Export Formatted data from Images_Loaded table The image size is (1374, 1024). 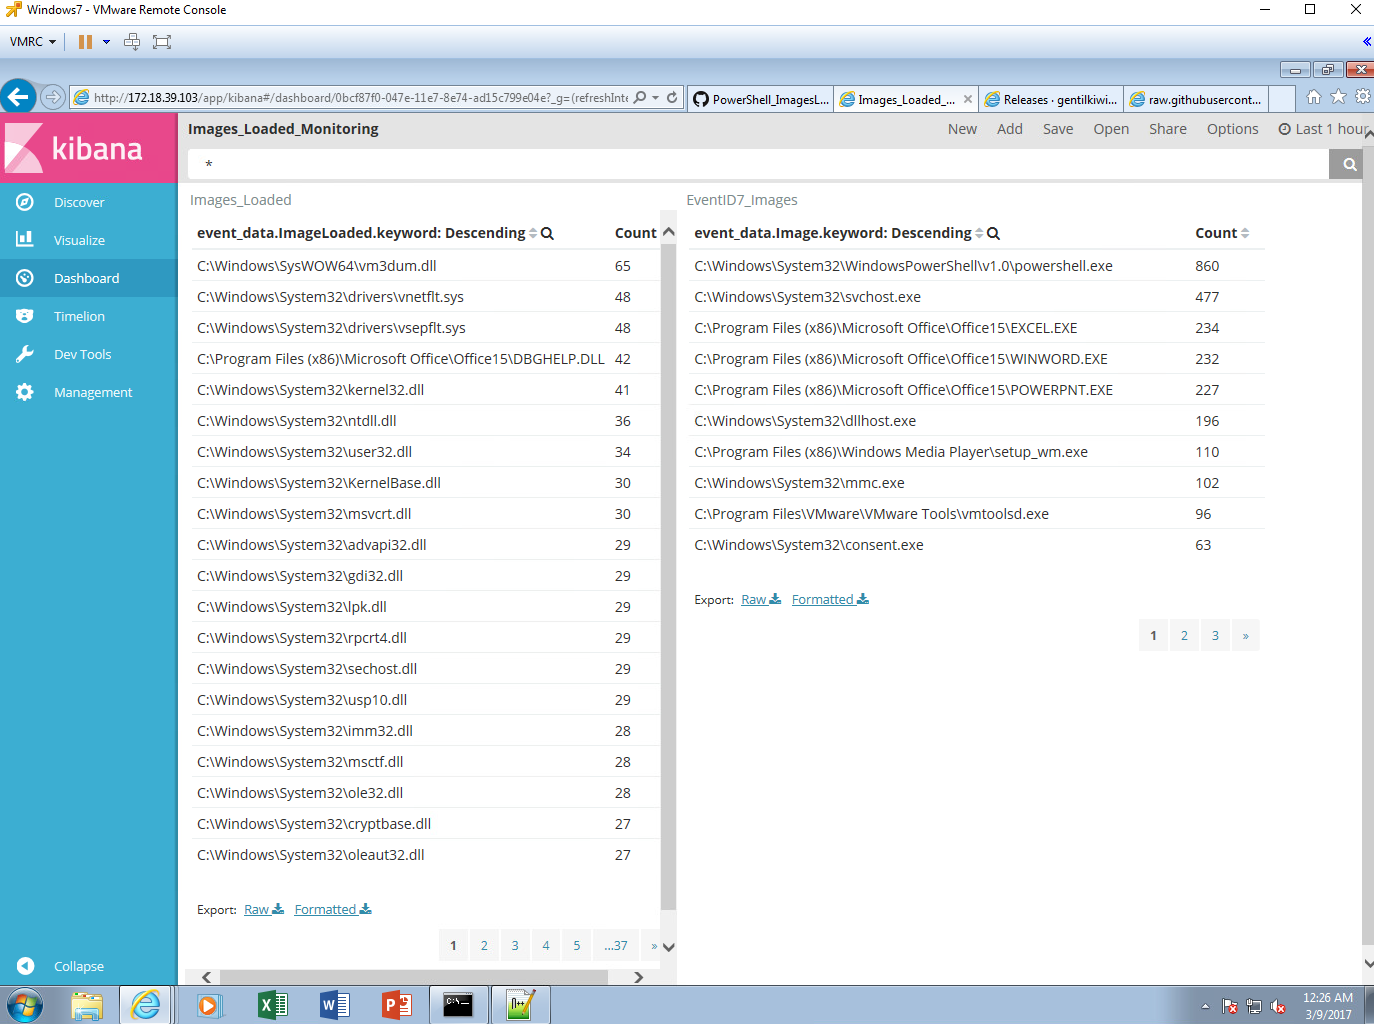pos(333,910)
